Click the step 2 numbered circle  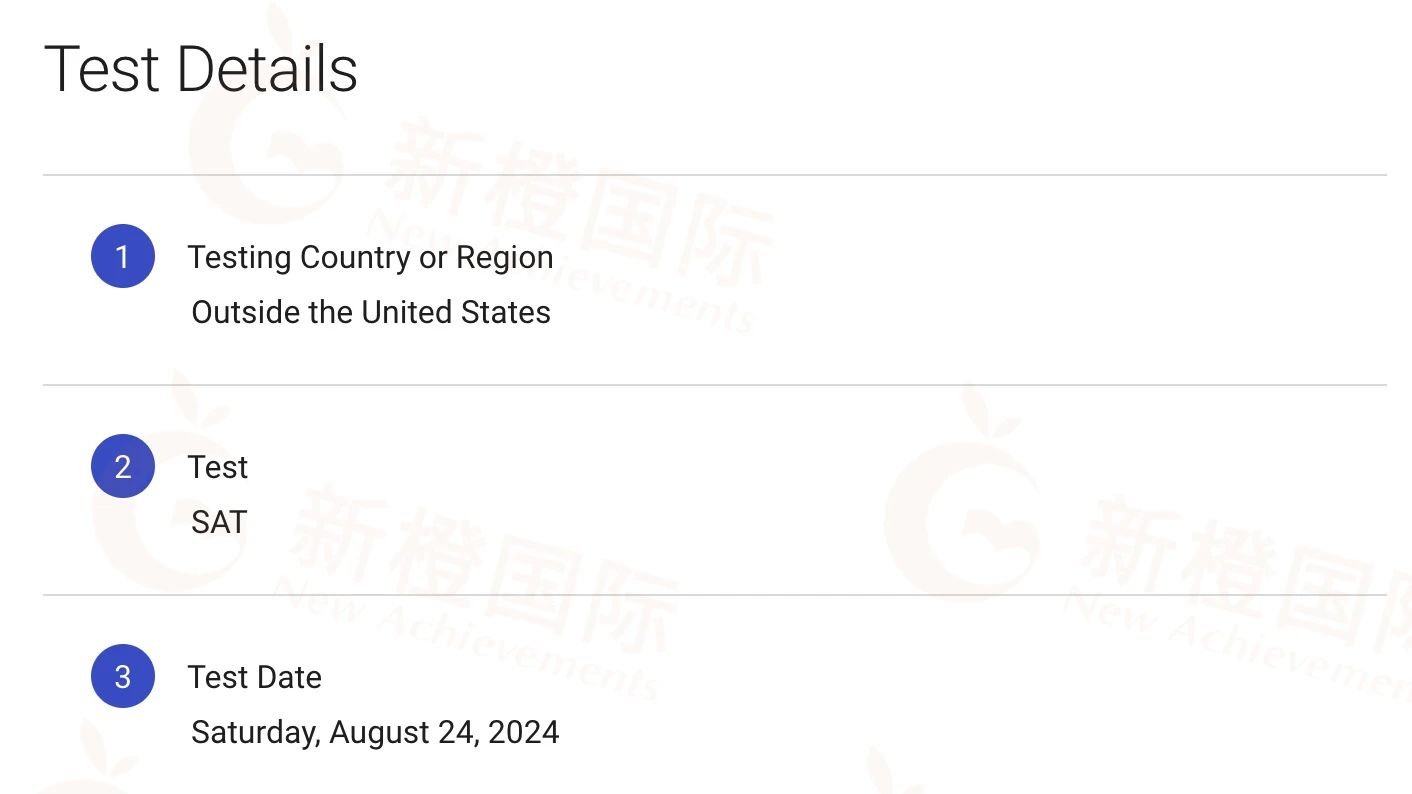pyautogui.click(x=123, y=466)
